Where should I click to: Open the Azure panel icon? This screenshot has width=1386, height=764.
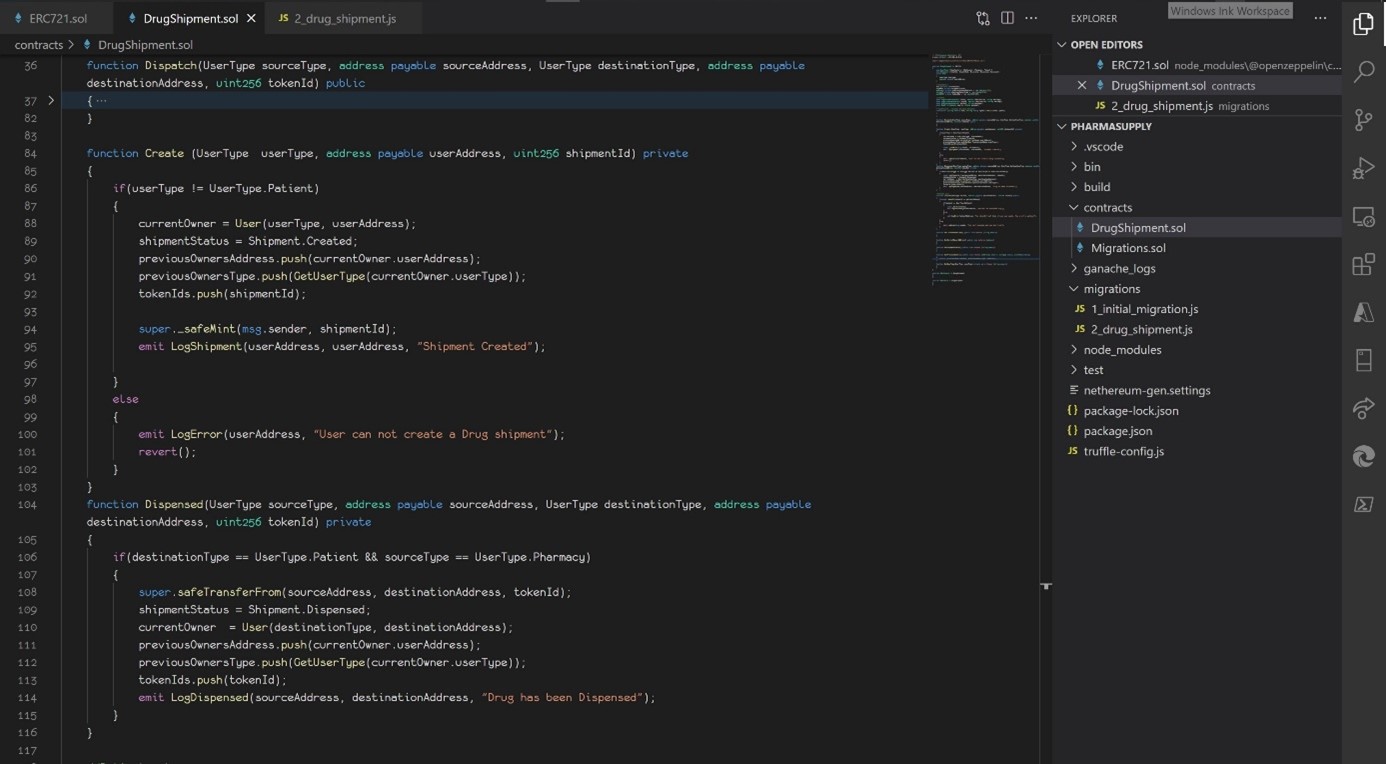point(1363,312)
